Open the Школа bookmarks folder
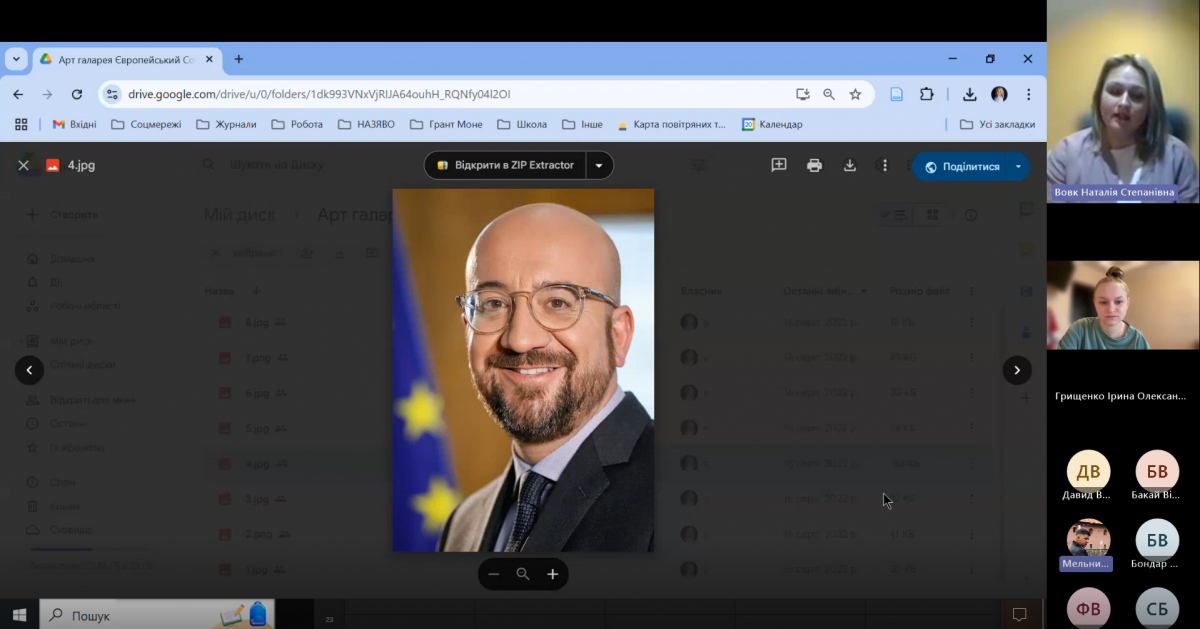This screenshot has width=1200, height=629. [522, 125]
